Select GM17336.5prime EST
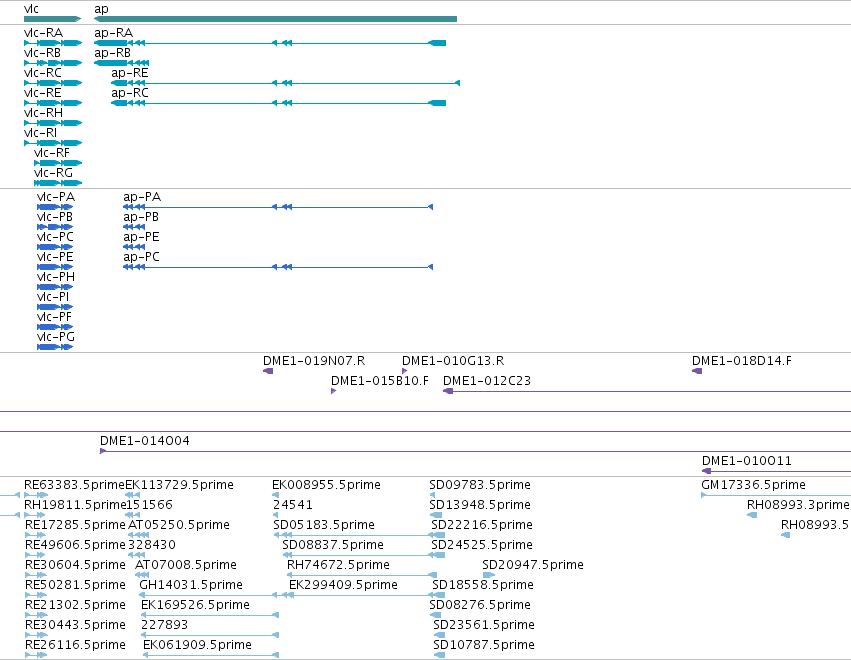851x660 pixels. pyautogui.click(x=776, y=494)
